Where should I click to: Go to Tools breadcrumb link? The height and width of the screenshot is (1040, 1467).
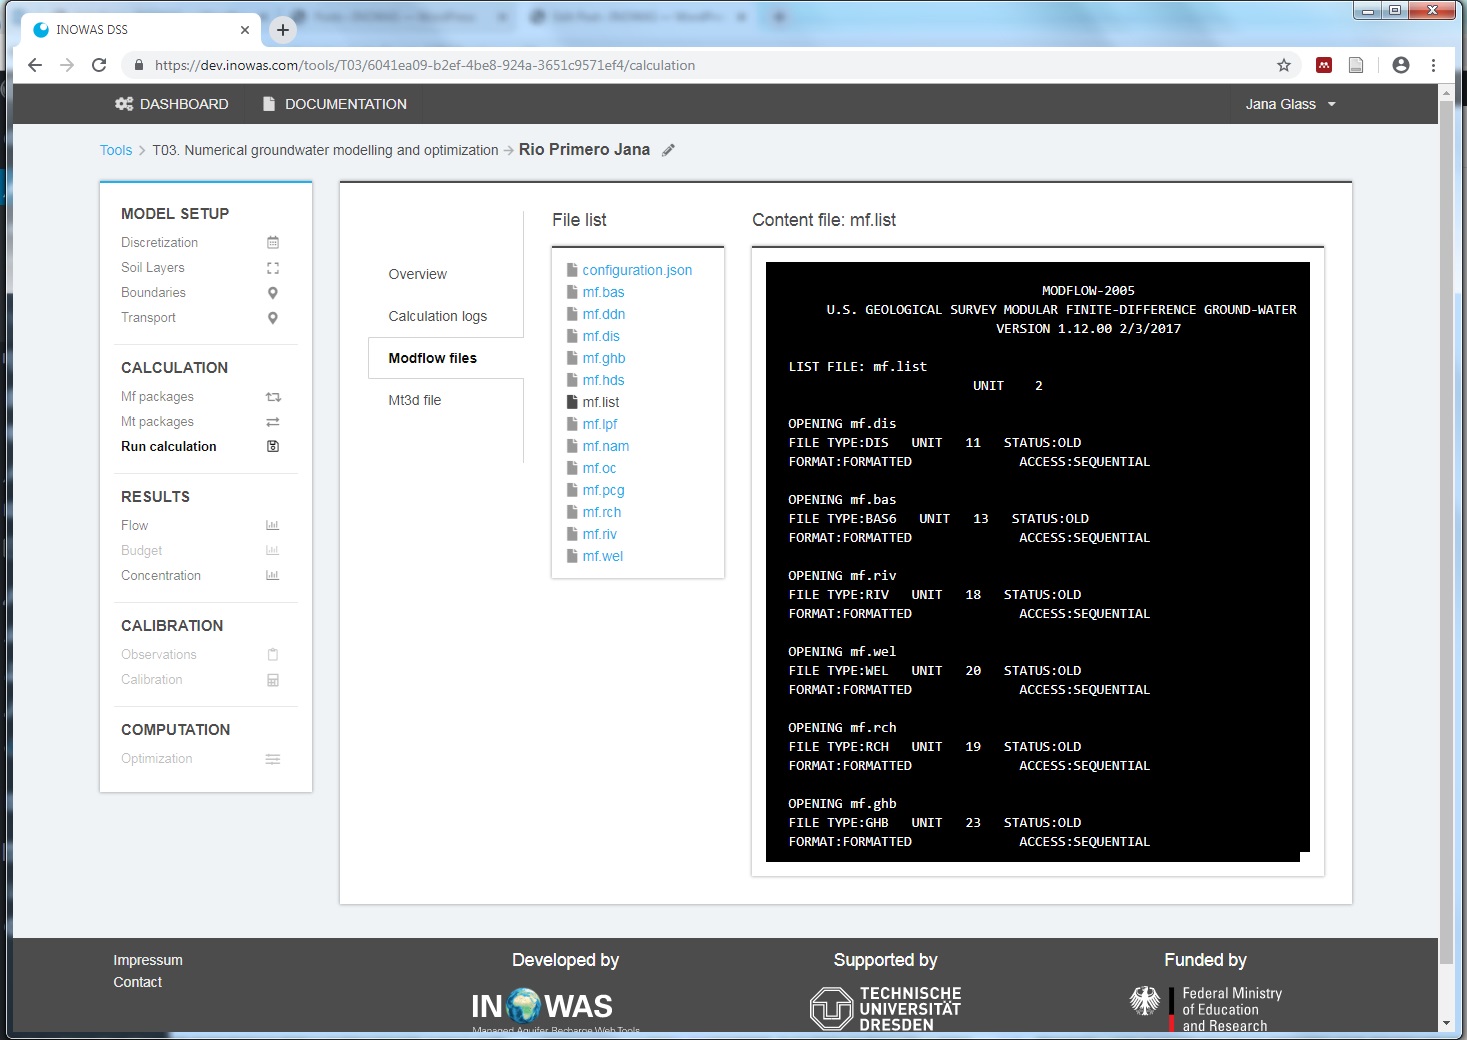(x=116, y=150)
